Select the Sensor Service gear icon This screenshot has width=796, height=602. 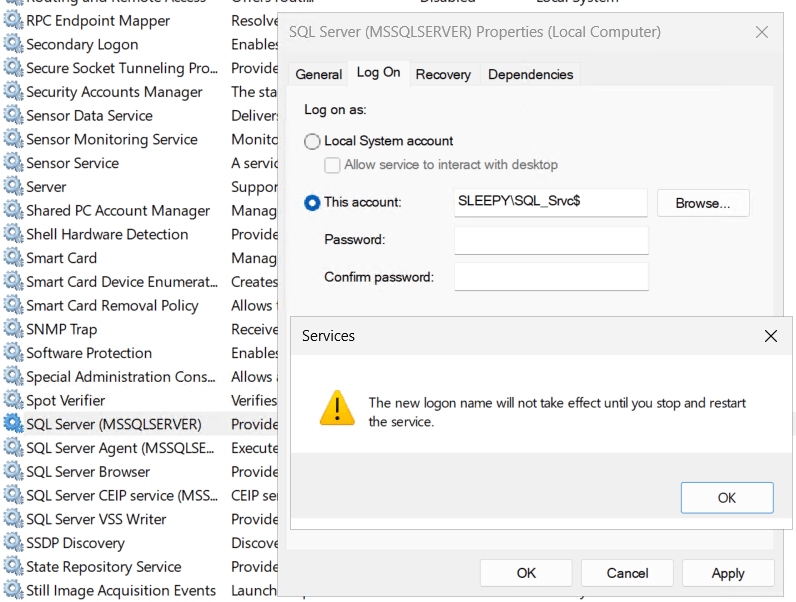[x=13, y=163]
